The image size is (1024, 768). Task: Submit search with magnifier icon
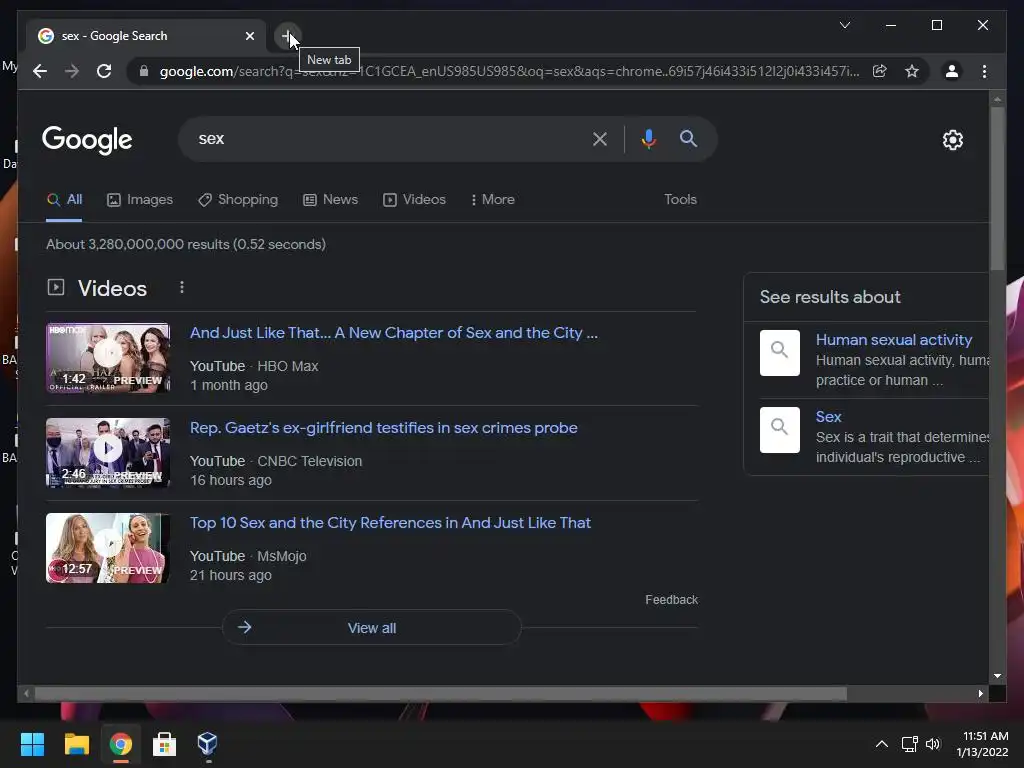tap(688, 138)
